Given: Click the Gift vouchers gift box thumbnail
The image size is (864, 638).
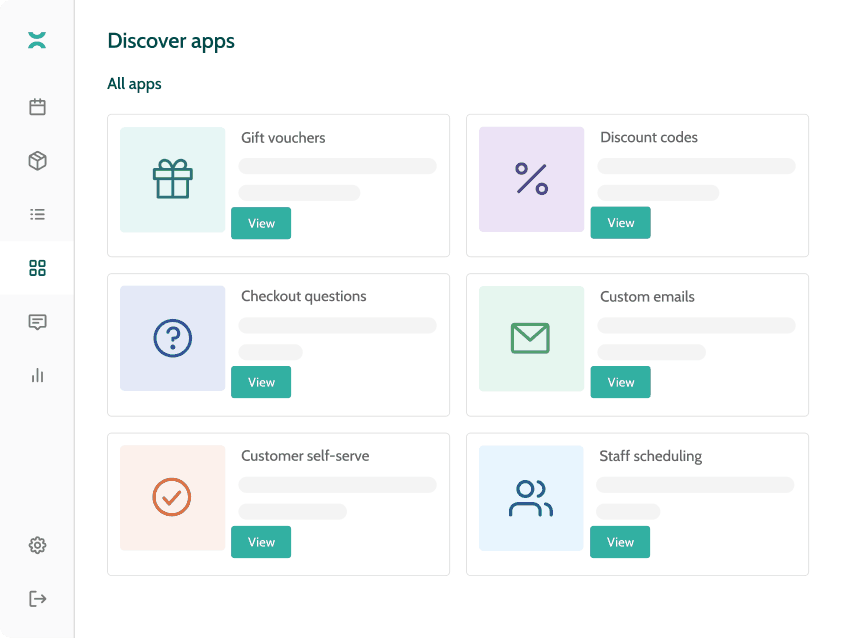Looking at the screenshot, I should coord(172,180).
